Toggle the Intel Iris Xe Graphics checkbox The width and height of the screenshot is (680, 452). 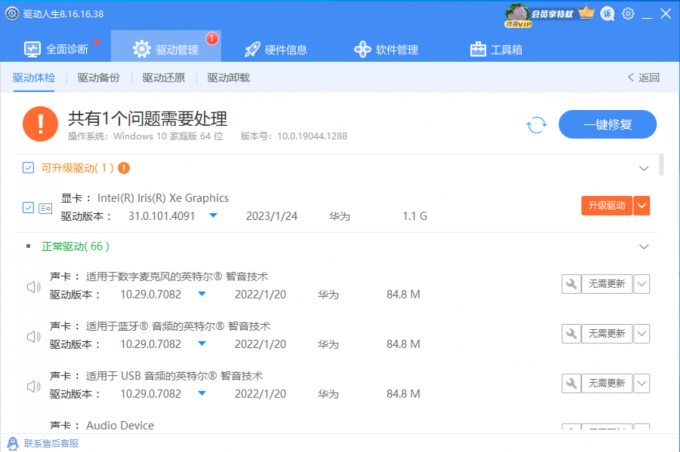point(28,208)
